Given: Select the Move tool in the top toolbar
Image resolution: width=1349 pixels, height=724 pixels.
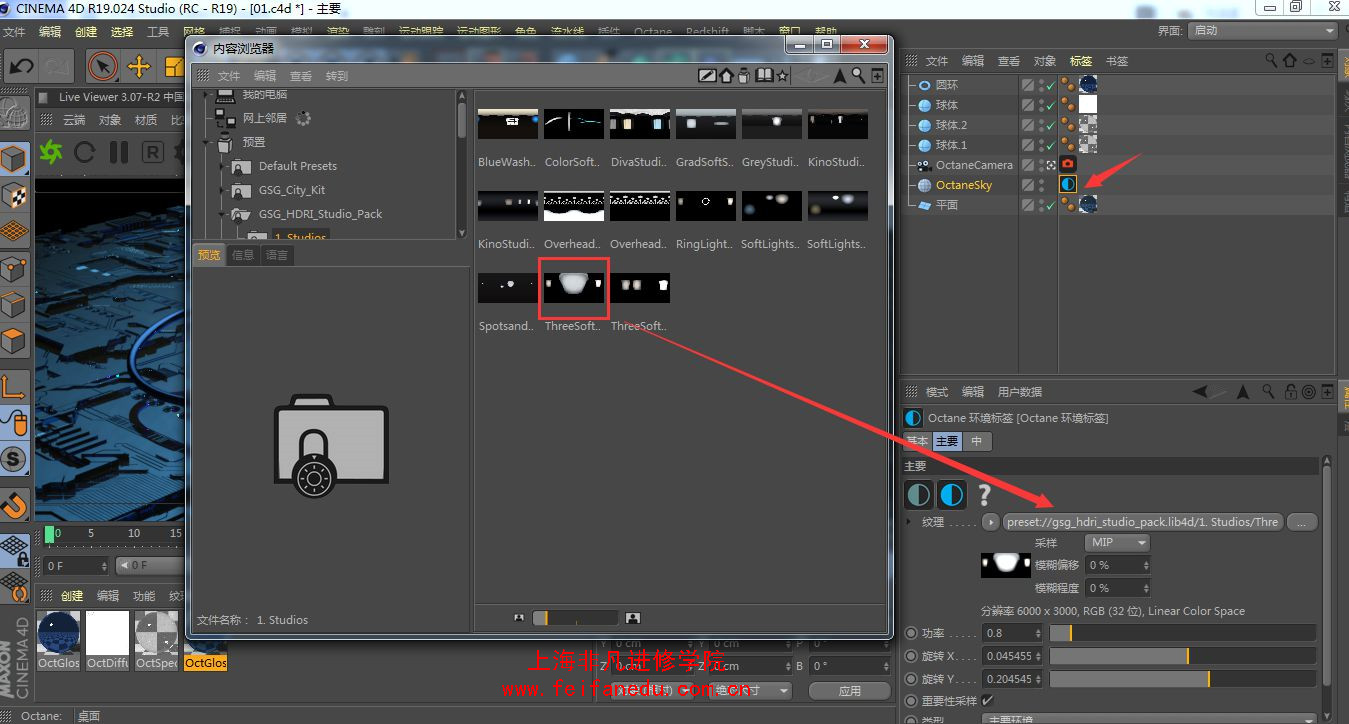Looking at the screenshot, I should click(139, 67).
